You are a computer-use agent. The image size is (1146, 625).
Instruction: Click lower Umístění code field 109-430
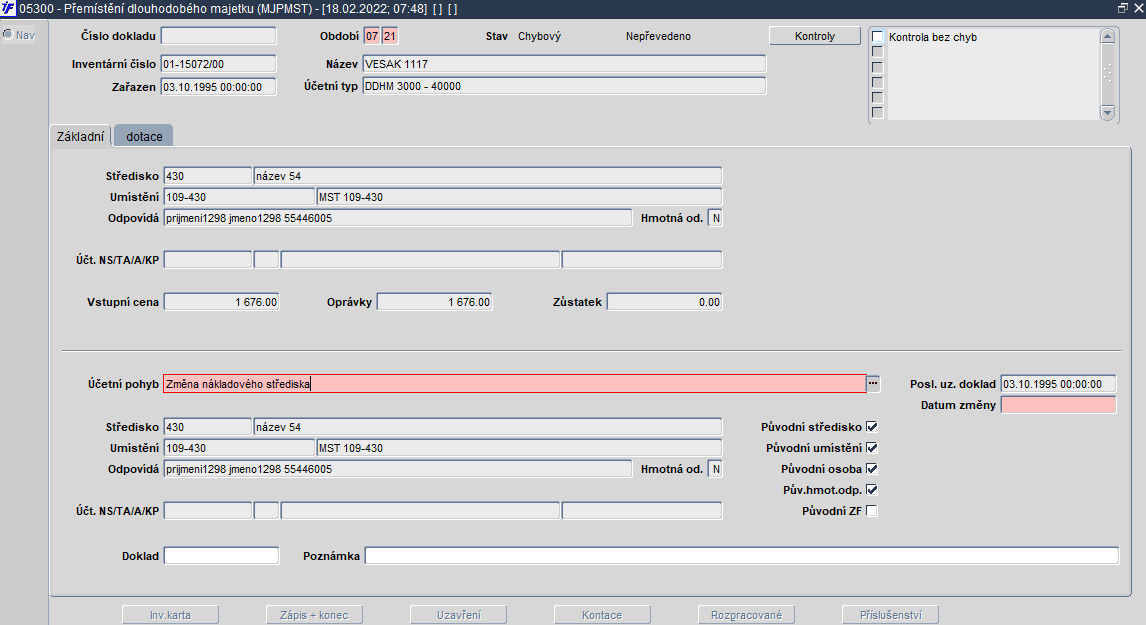point(239,448)
